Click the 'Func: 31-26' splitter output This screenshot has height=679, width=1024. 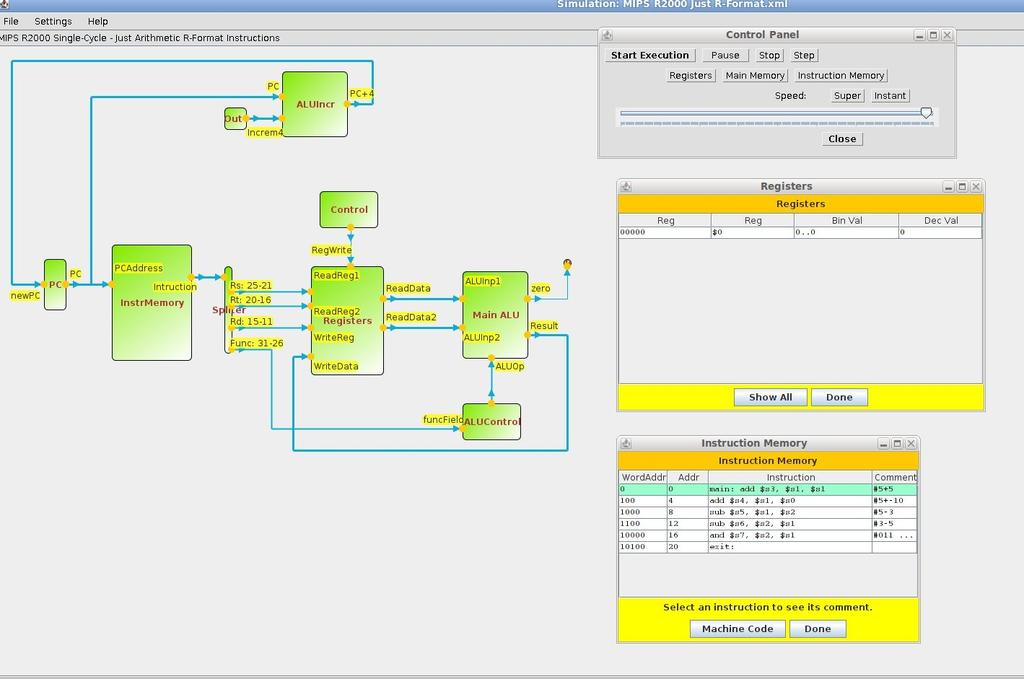pyautogui.click(x=257, y=343)
